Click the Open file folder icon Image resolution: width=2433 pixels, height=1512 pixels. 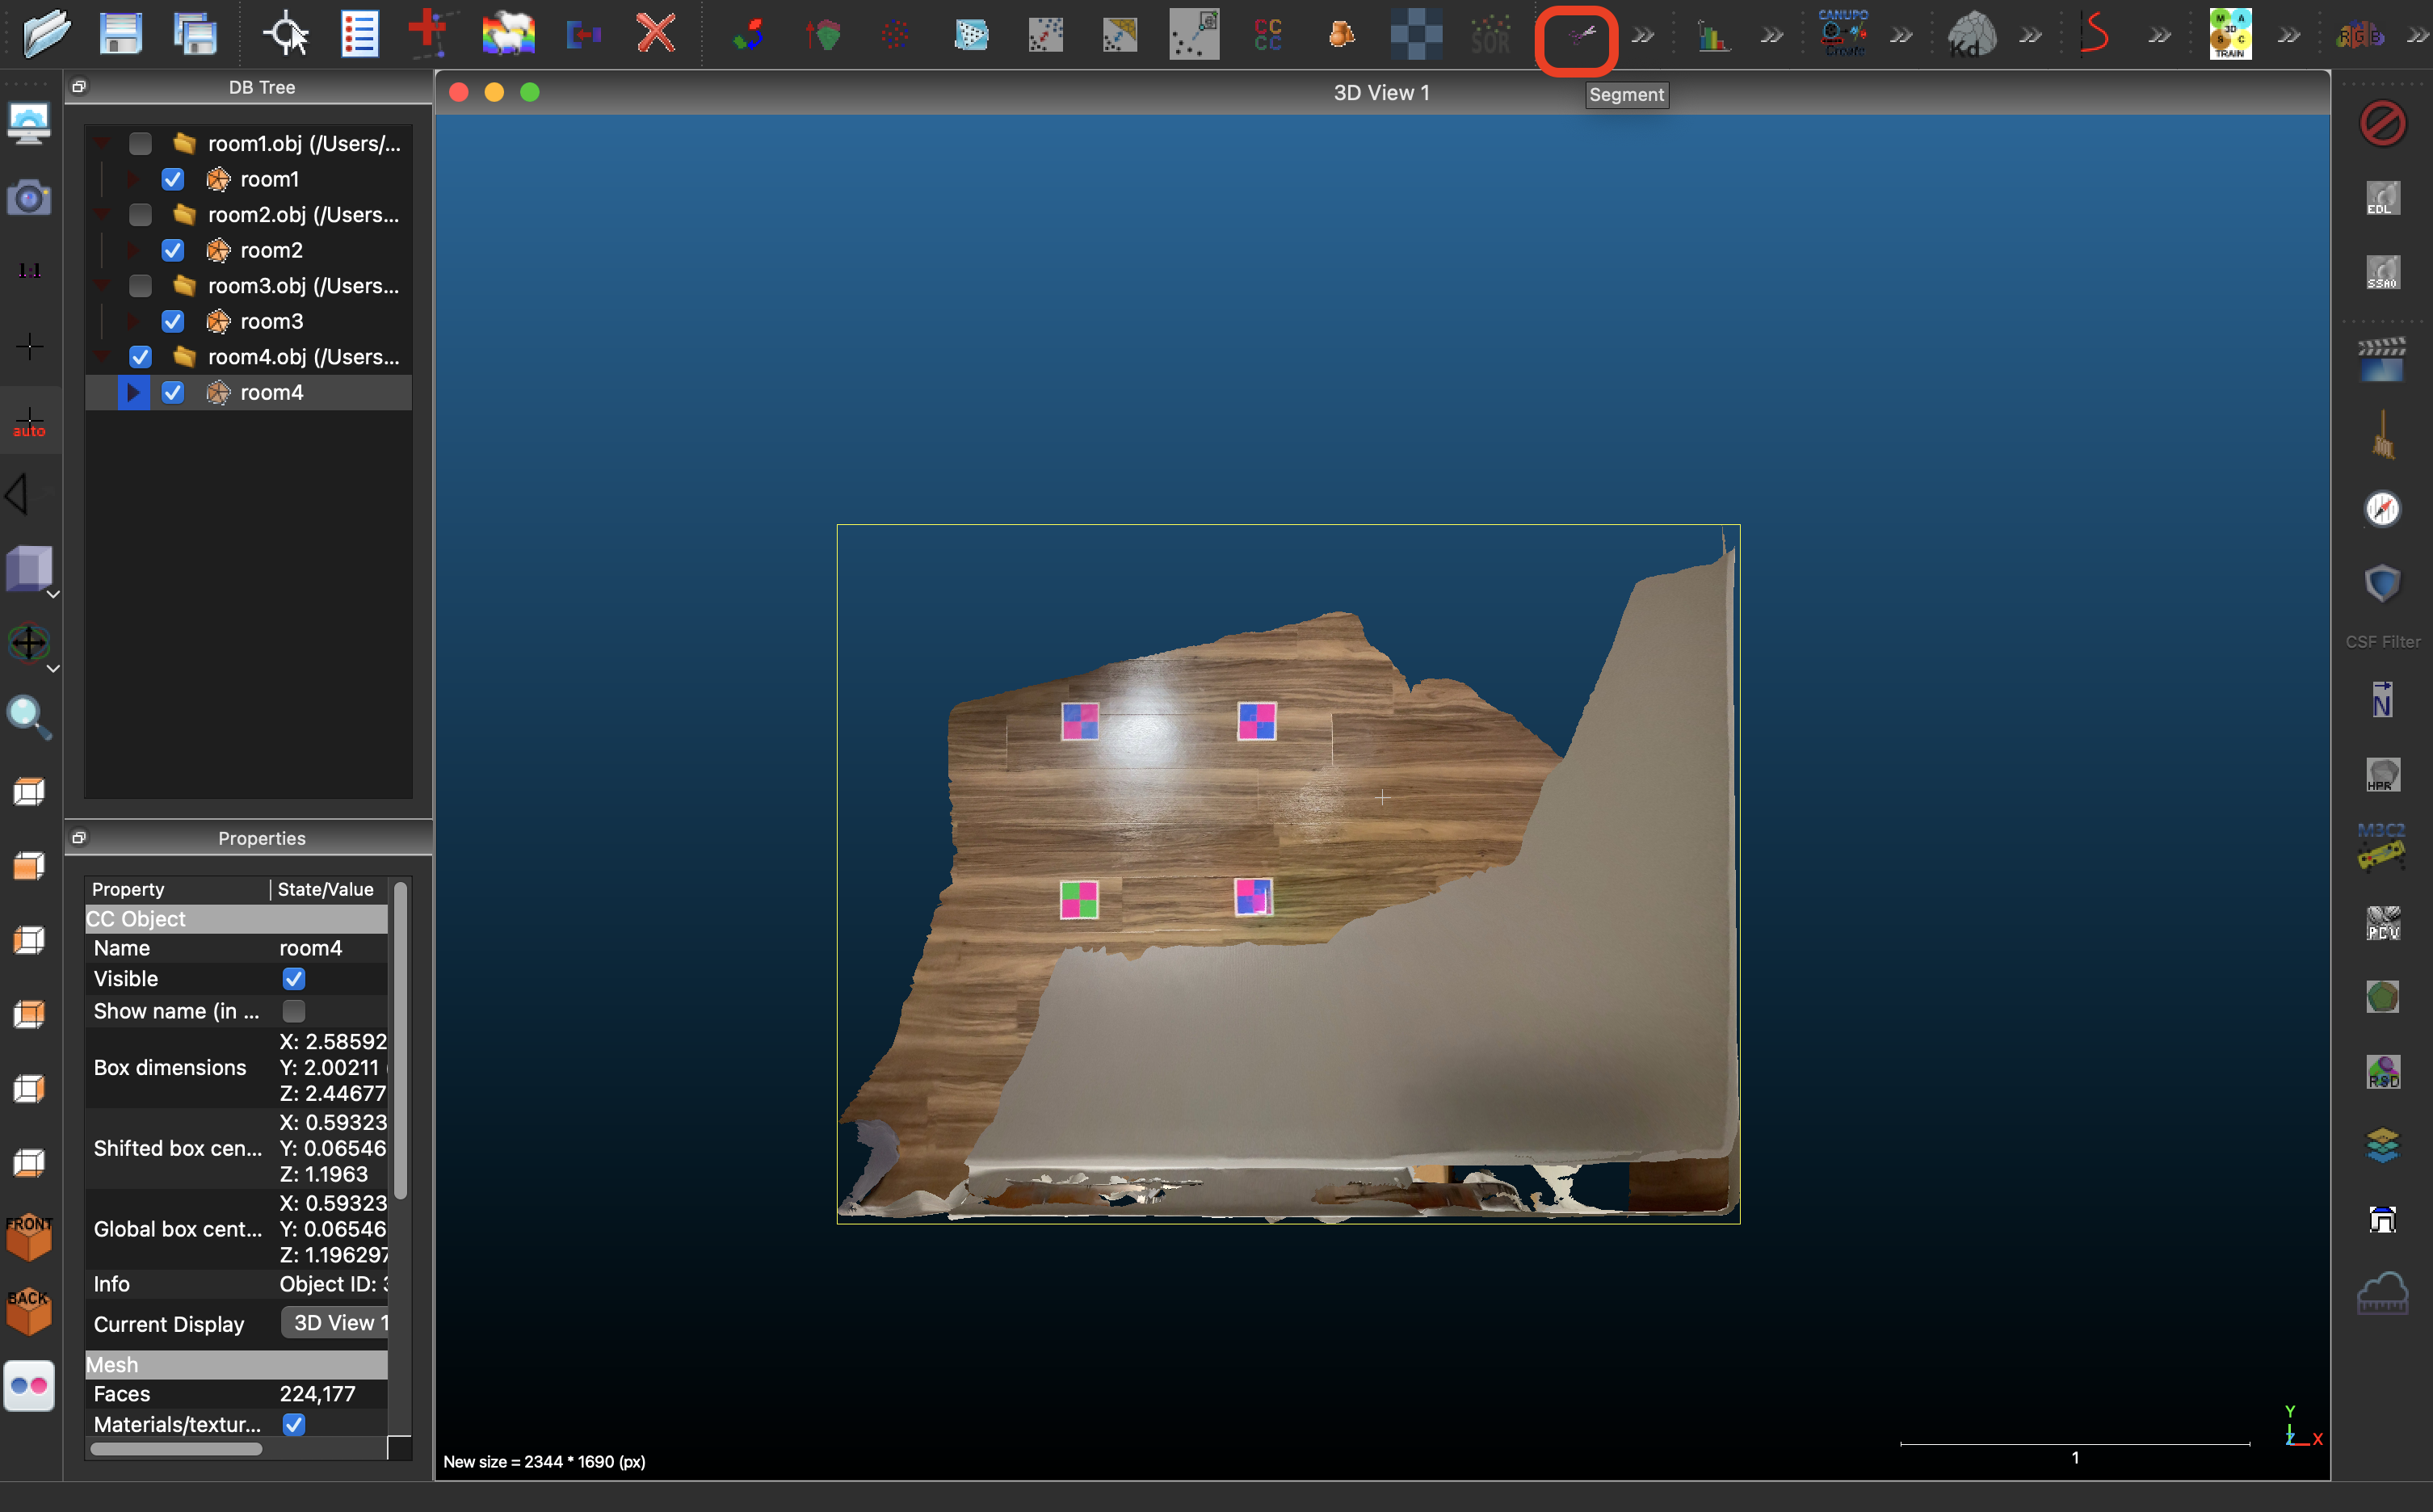pyautogui.click(x=46, y=34)
